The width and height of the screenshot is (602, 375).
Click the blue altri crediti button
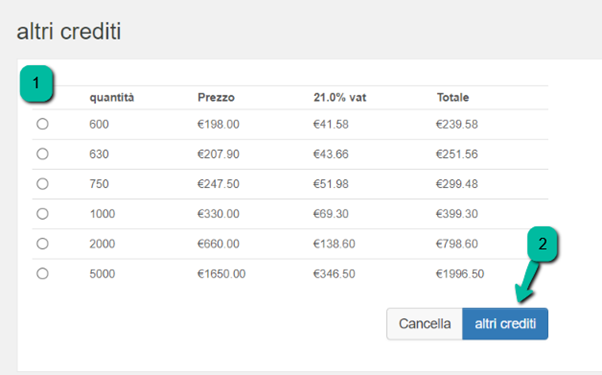click(x=505, y=324)
